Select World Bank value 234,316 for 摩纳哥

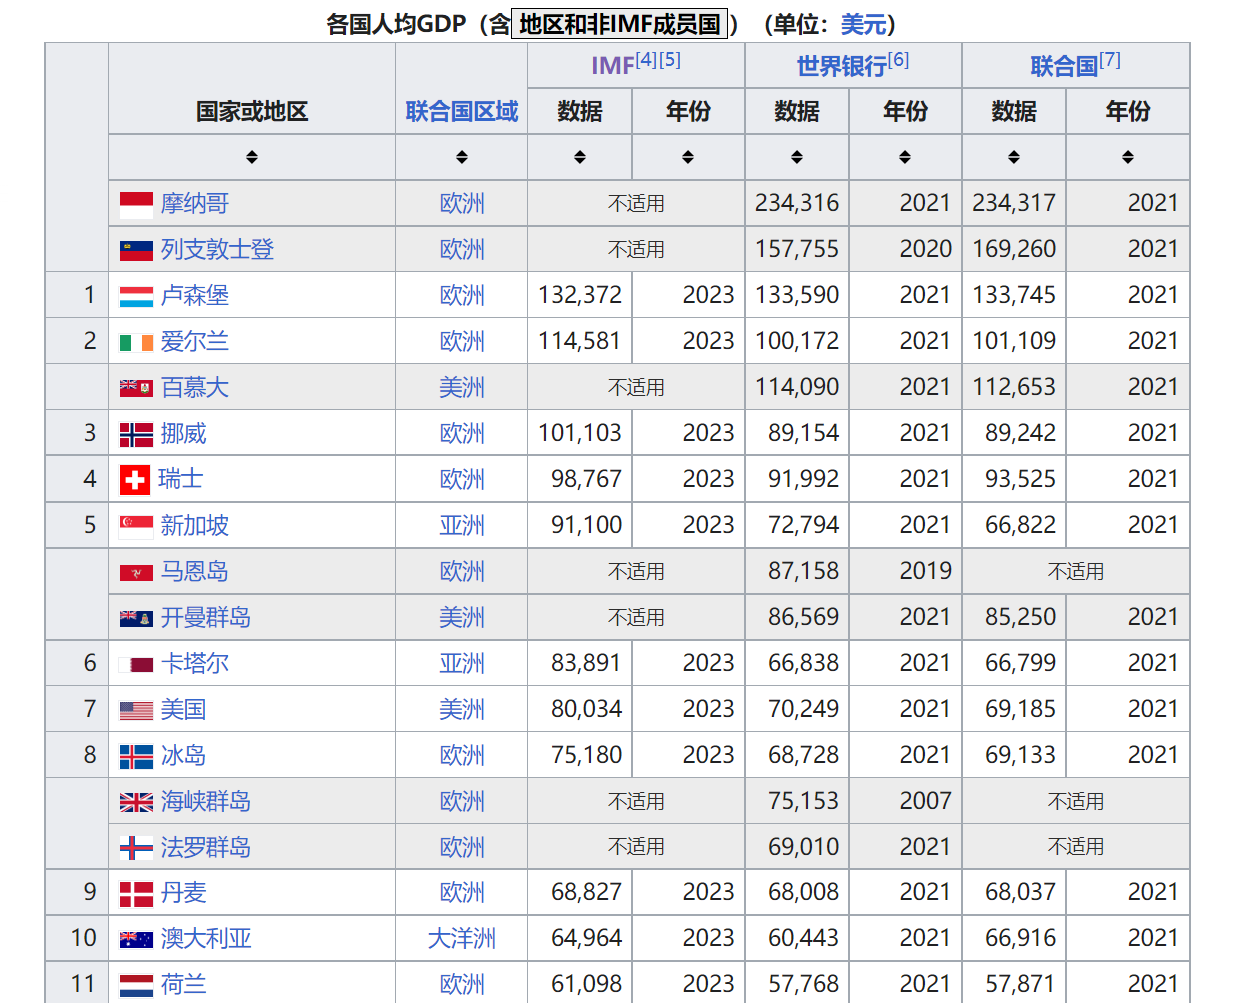[797, 204]
